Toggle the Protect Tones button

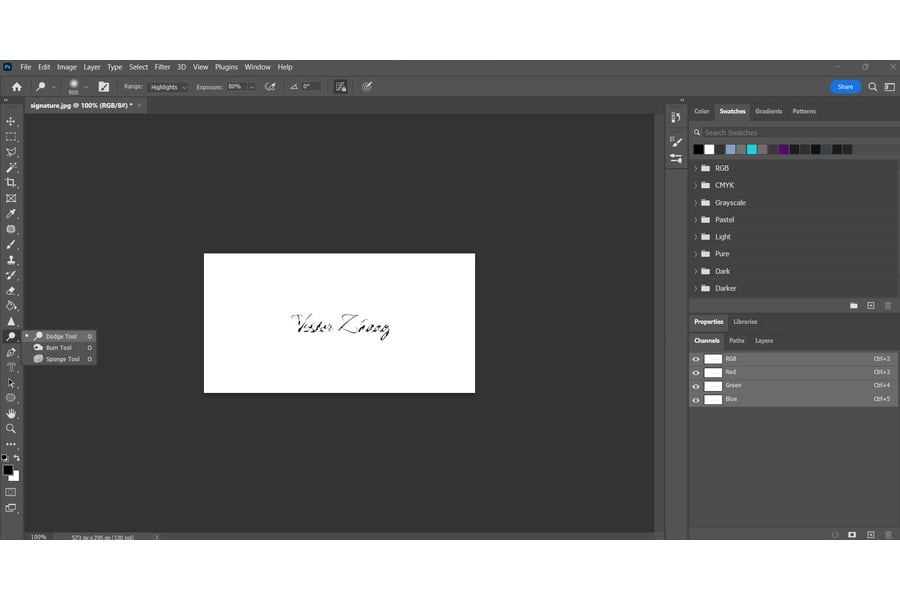[340, 87]
